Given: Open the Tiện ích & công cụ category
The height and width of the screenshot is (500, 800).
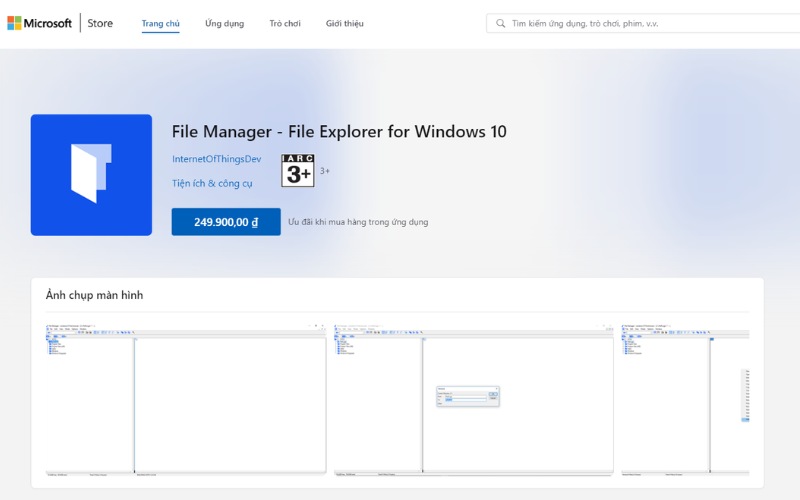Looking at the screenshot, I should (x=212, y=183).
